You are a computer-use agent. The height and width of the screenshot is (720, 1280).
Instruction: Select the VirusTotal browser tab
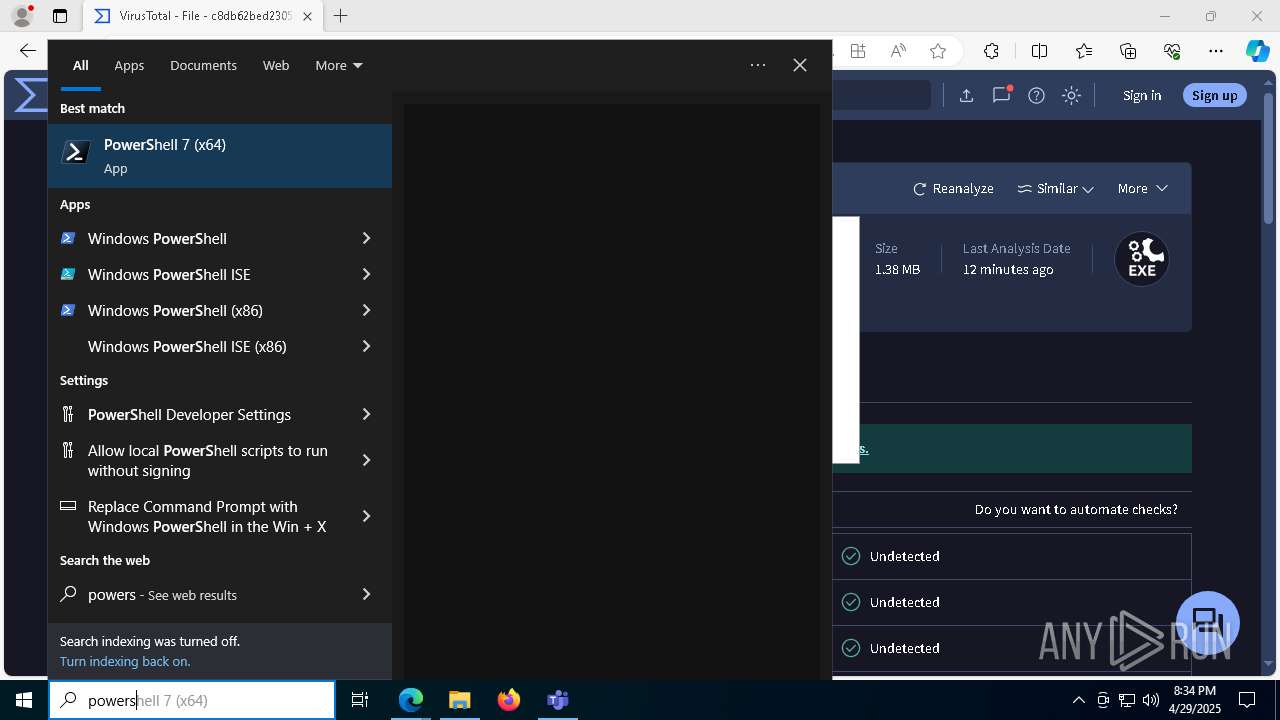point(203,16)
